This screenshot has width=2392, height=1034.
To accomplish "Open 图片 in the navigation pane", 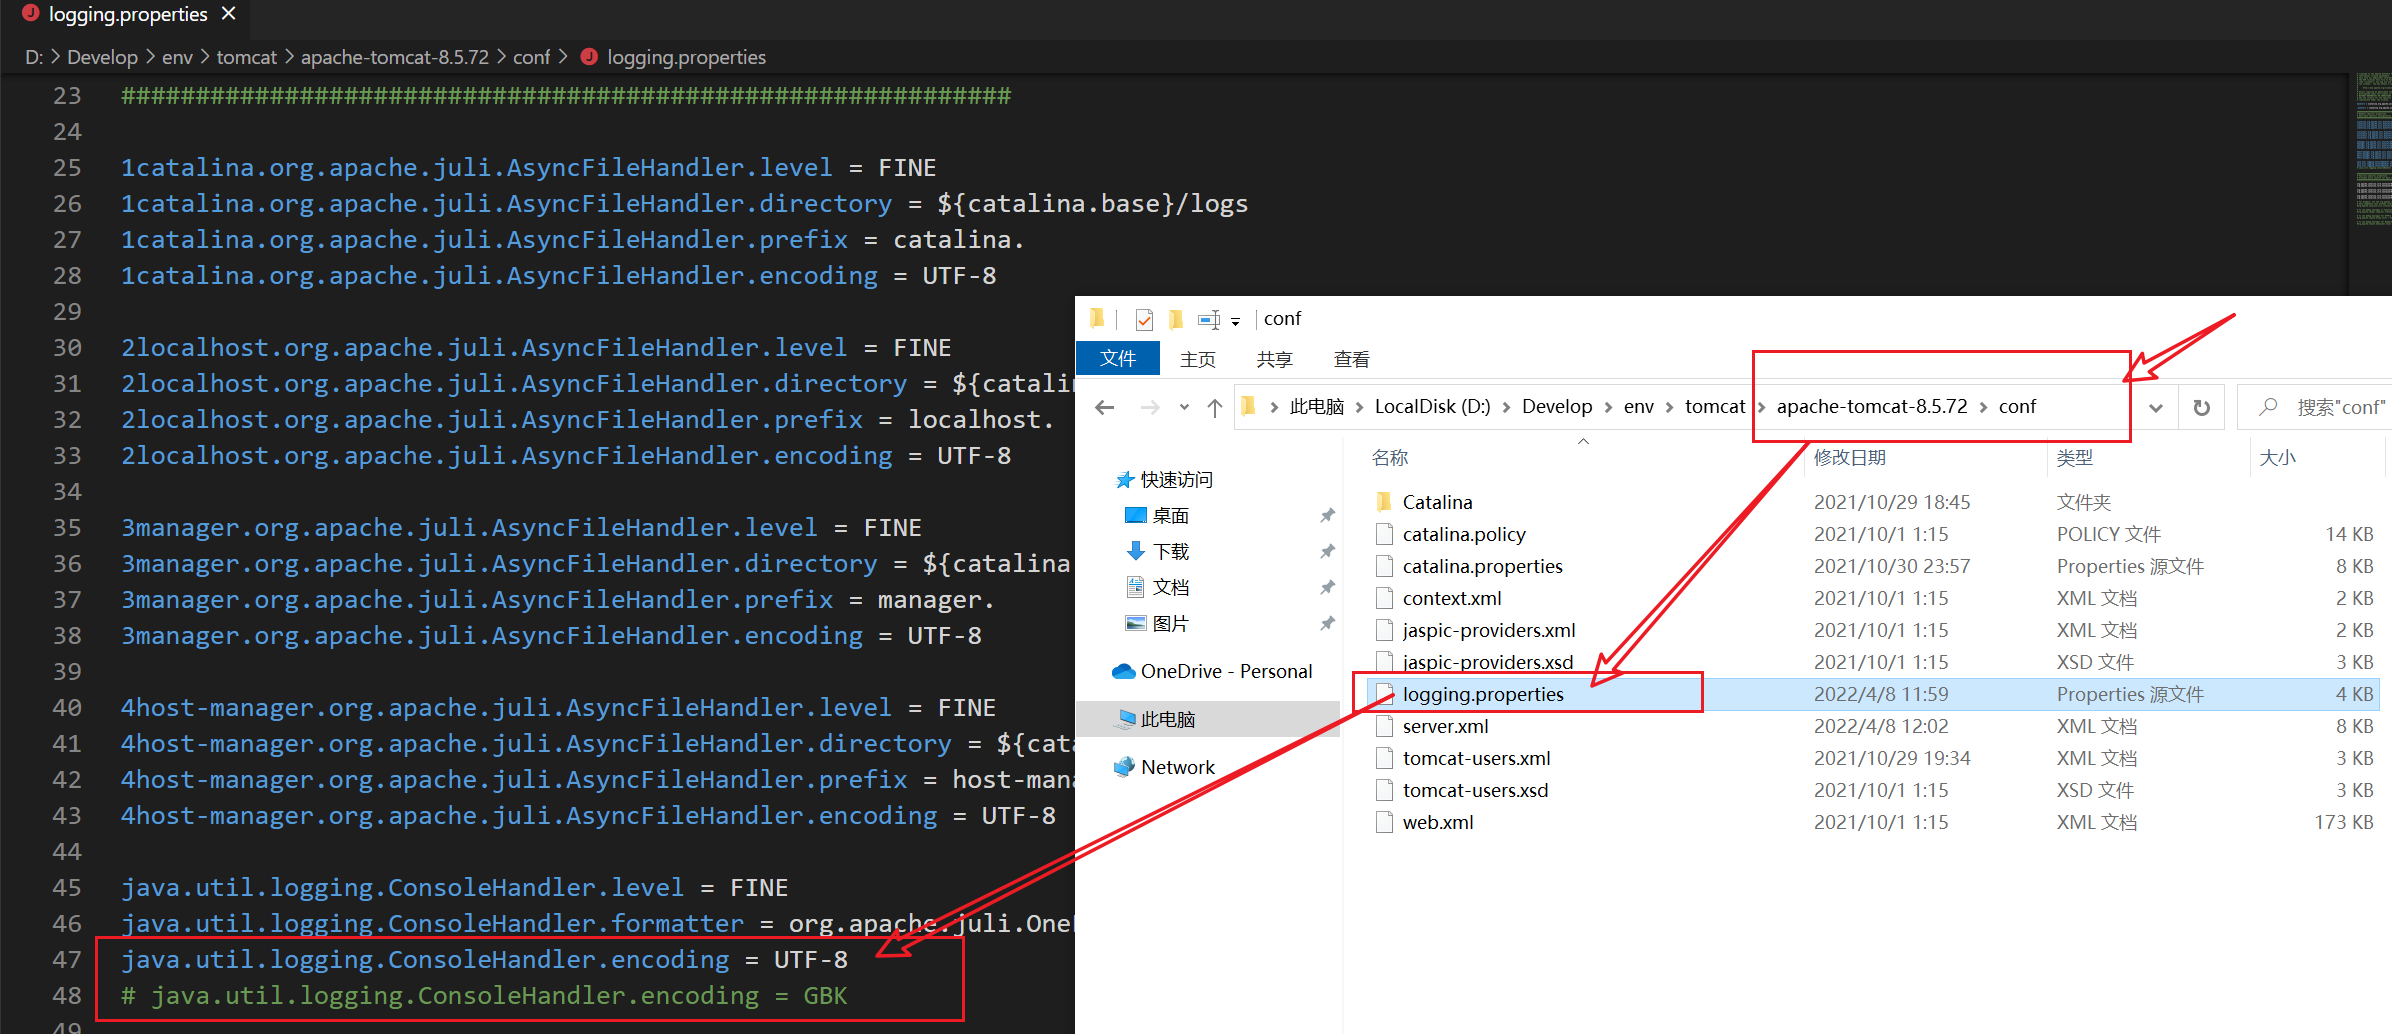I will click(x=1157, y=623).
